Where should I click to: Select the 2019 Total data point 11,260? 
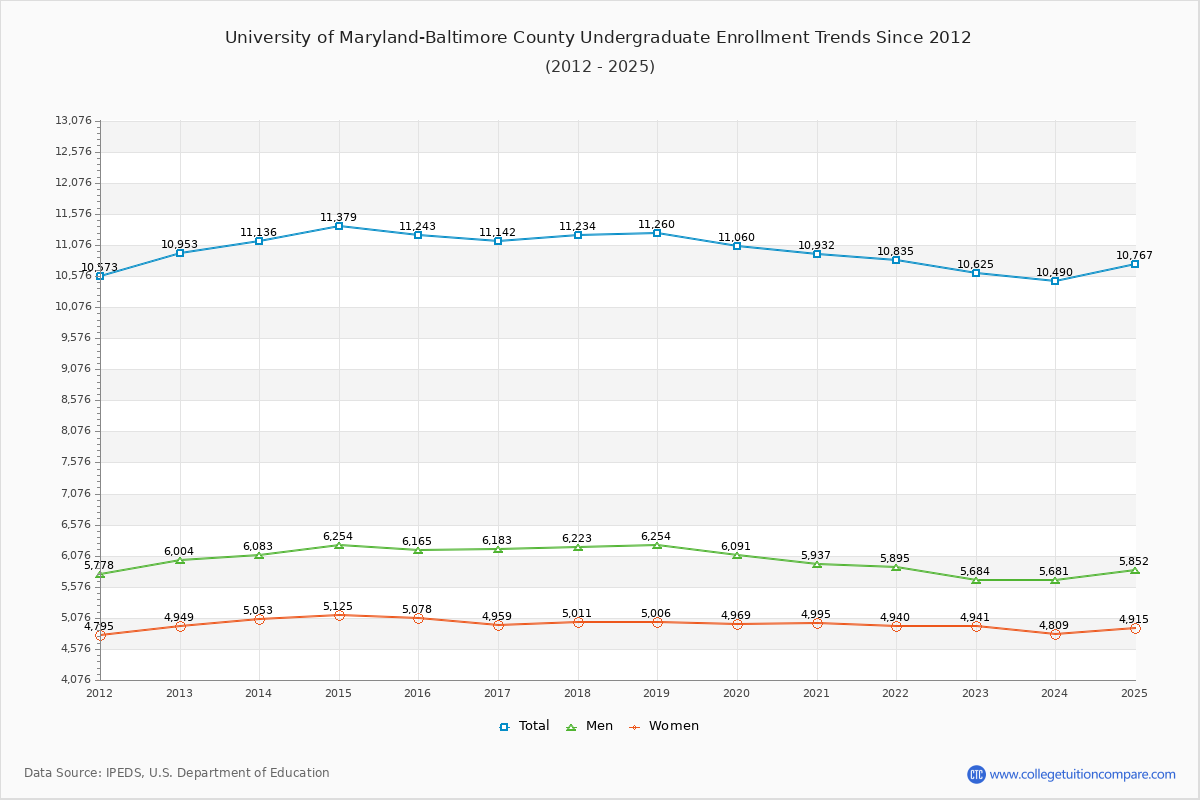point(657,233)
